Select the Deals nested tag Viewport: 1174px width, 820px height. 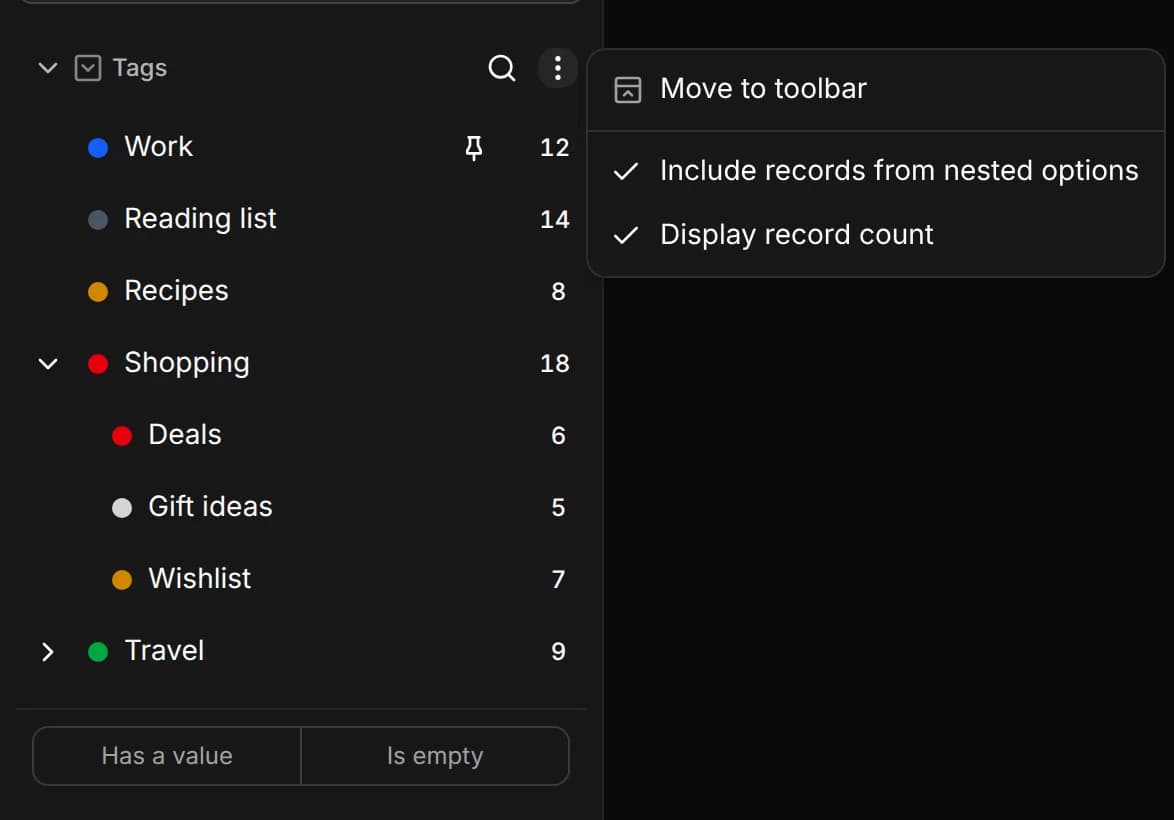302,436
